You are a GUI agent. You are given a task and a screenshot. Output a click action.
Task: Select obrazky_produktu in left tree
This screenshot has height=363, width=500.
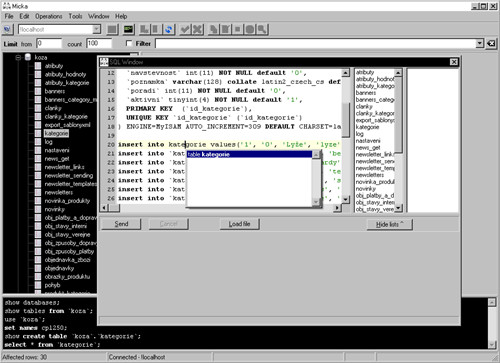(x=67, y=277)
